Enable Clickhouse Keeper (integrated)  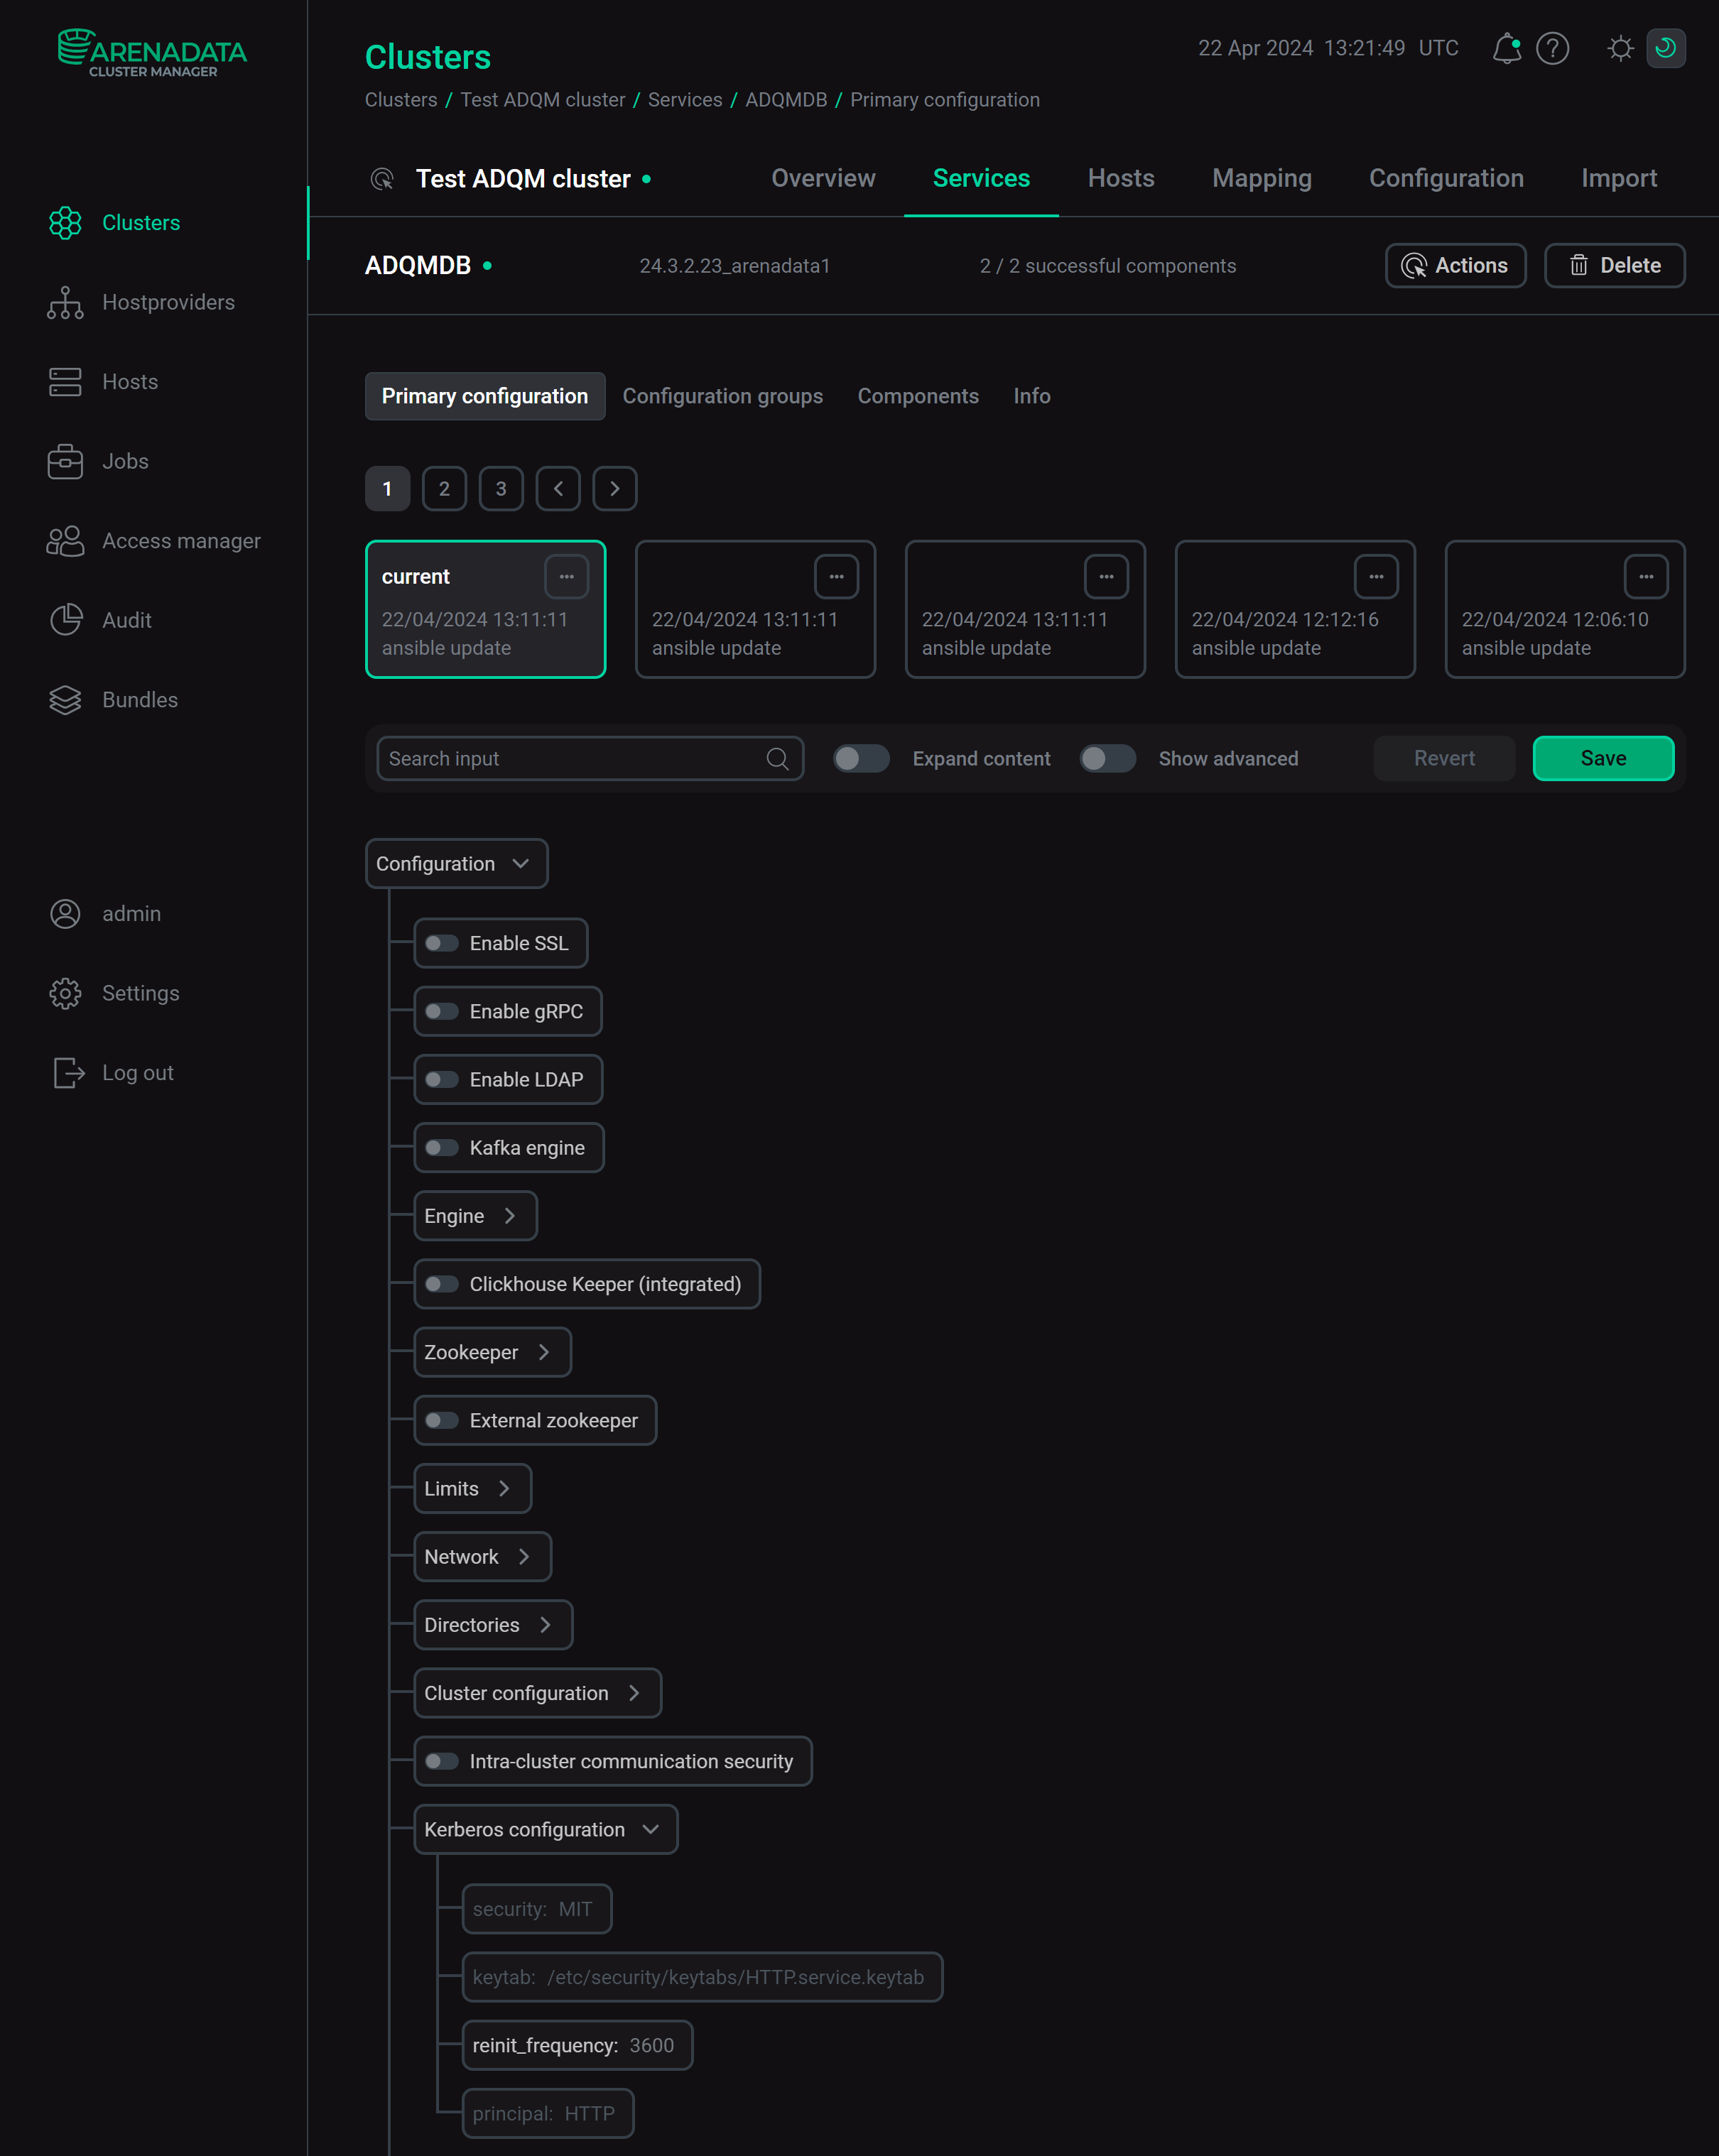click(441, 1284)
